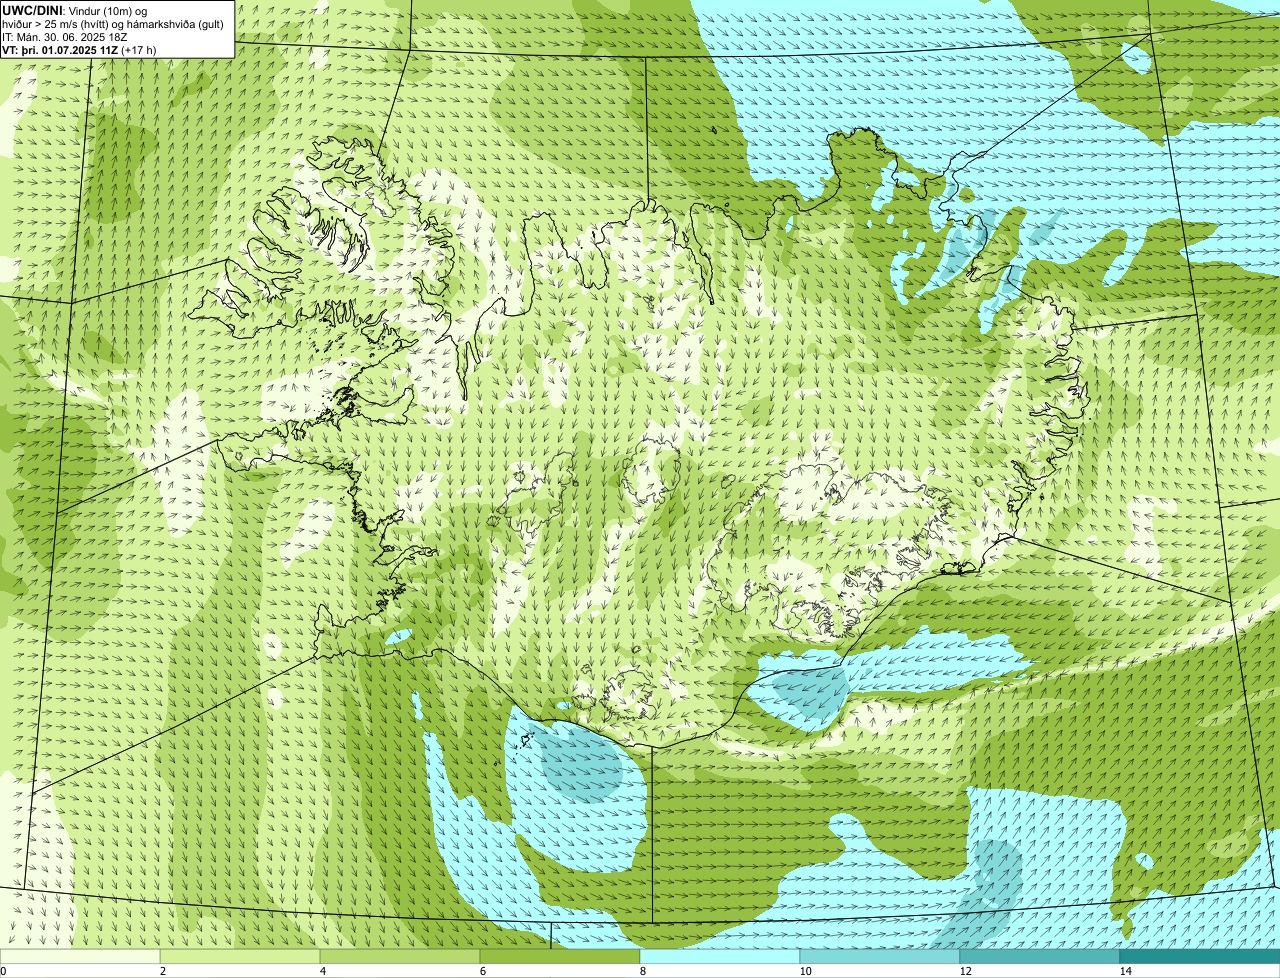The width and height of the screenshot is (1280, 978).
Task: Click the "VT: þri. 01.07.2025 11Z (+17 h)" line
Action: click(79, 49)
